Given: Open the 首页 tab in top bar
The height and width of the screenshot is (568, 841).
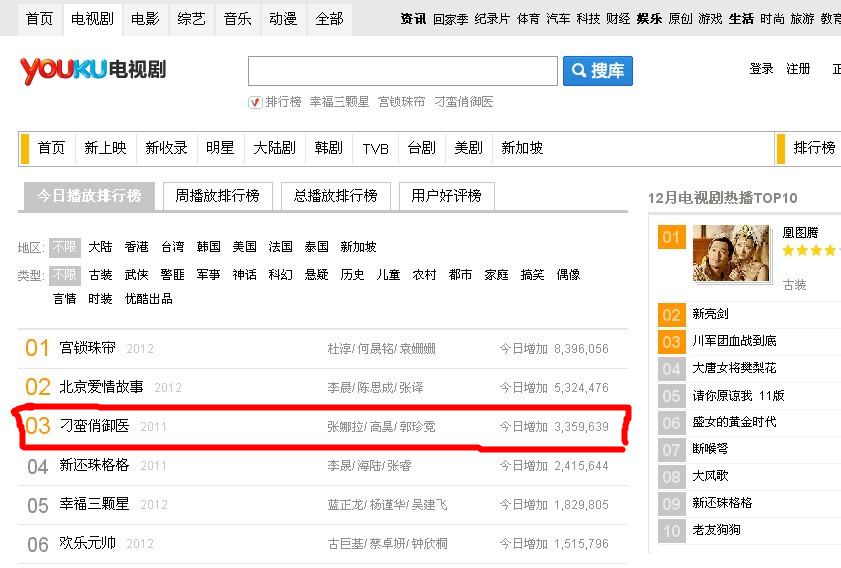Looking at the screenshot, I should tap(40, 19).
